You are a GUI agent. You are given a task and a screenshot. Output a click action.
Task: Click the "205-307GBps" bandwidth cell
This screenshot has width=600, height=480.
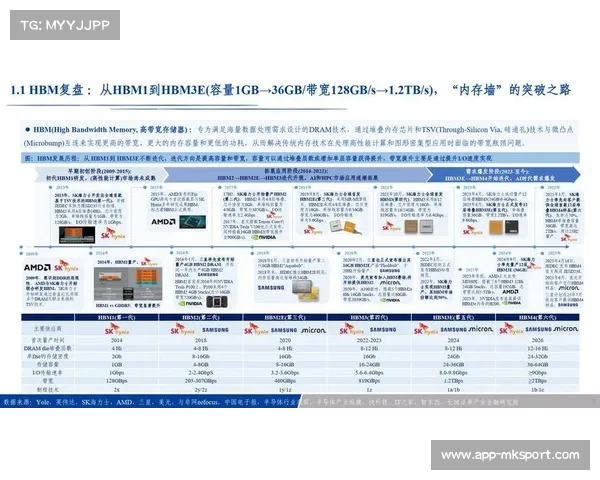pyautogui.click(x=201, y=381)
